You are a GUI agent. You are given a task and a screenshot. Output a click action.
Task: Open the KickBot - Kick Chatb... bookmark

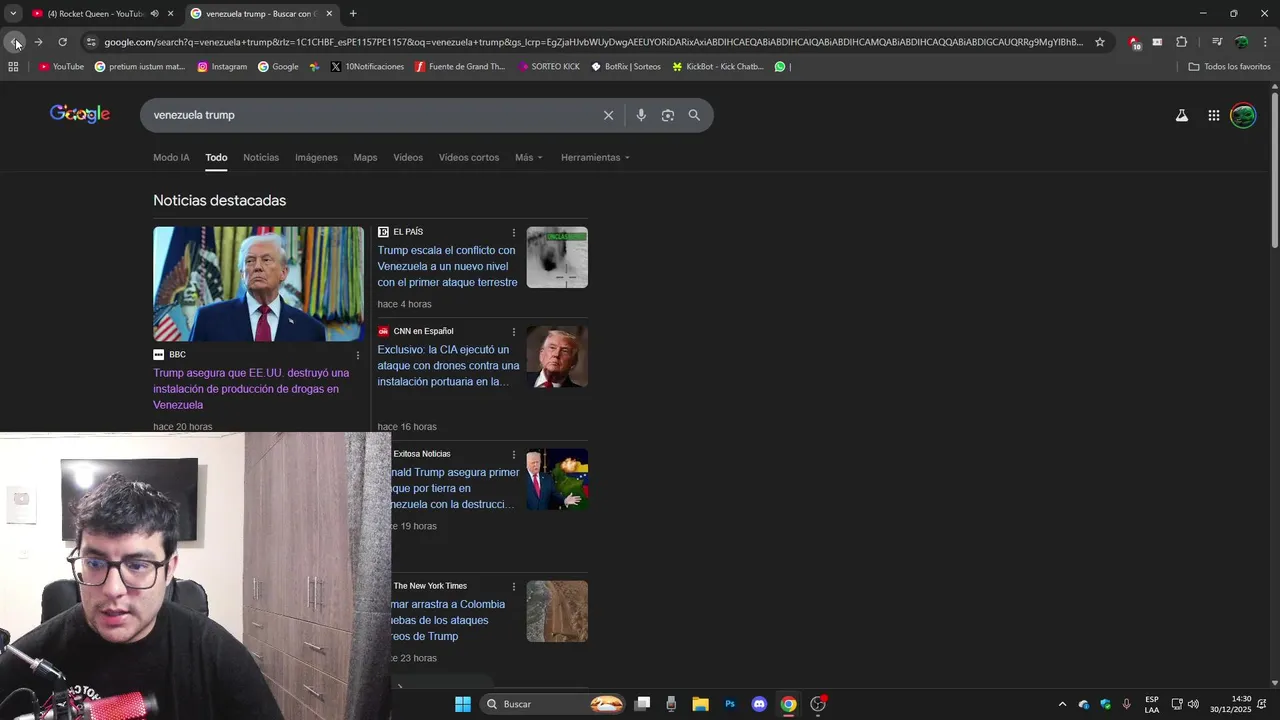718,67
